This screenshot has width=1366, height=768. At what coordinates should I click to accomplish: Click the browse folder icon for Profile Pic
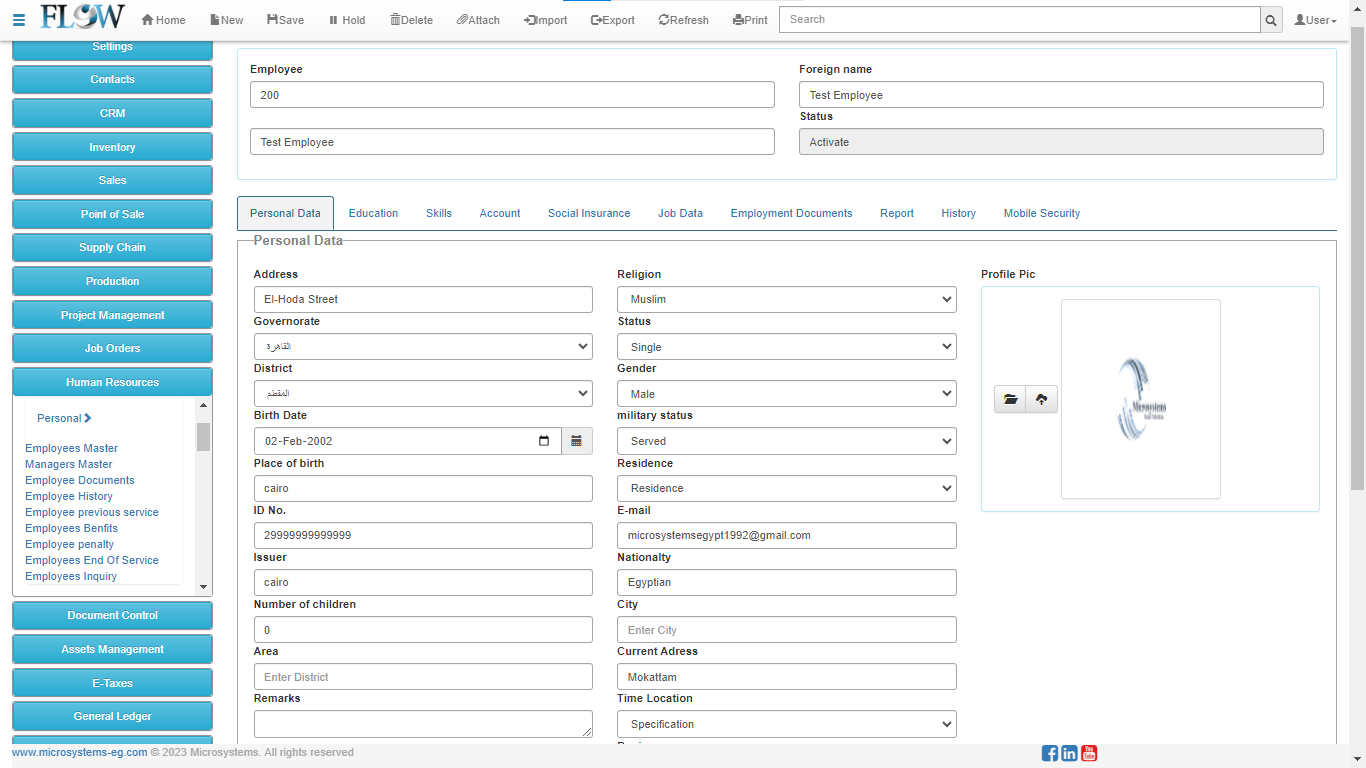(1010, 400)
